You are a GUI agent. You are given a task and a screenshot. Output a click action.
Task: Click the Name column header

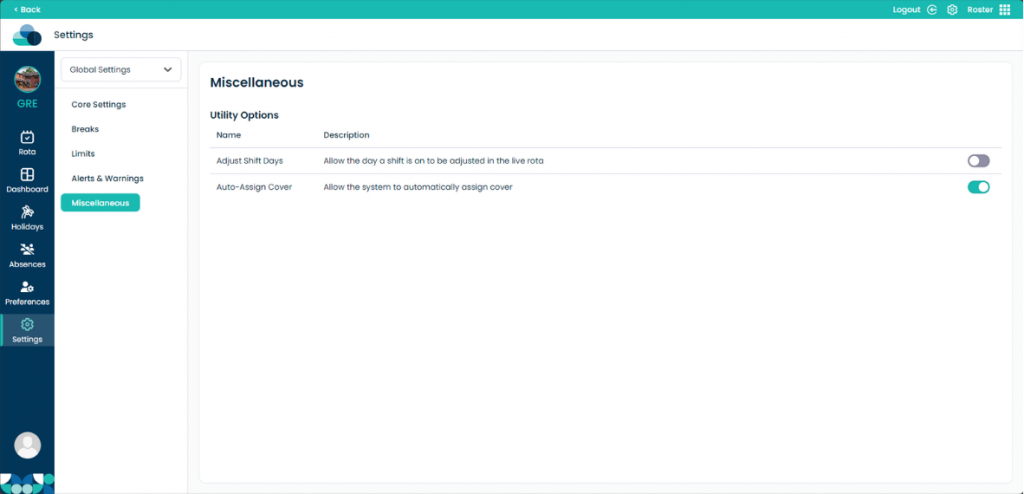pyautogui.click(x=229, y=135)
